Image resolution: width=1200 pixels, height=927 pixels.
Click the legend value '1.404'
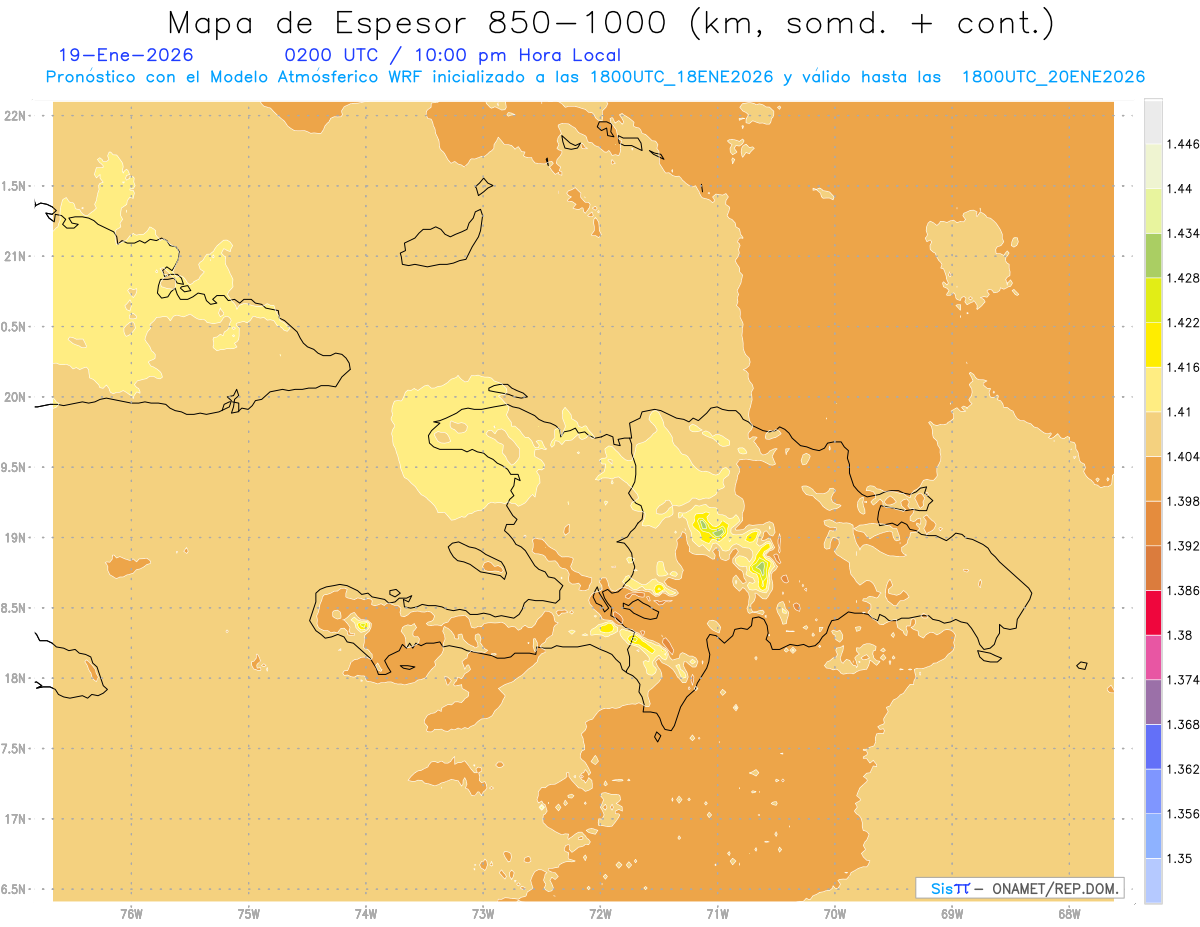pyautogui.click(x=1184, y=457)
